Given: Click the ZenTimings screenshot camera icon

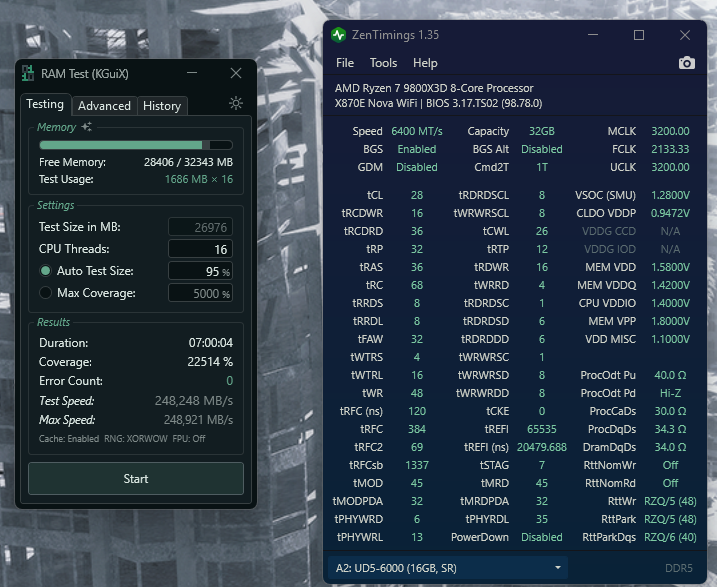Looking at the screenshot, I should pyautogui.click(x=686, y=63).
